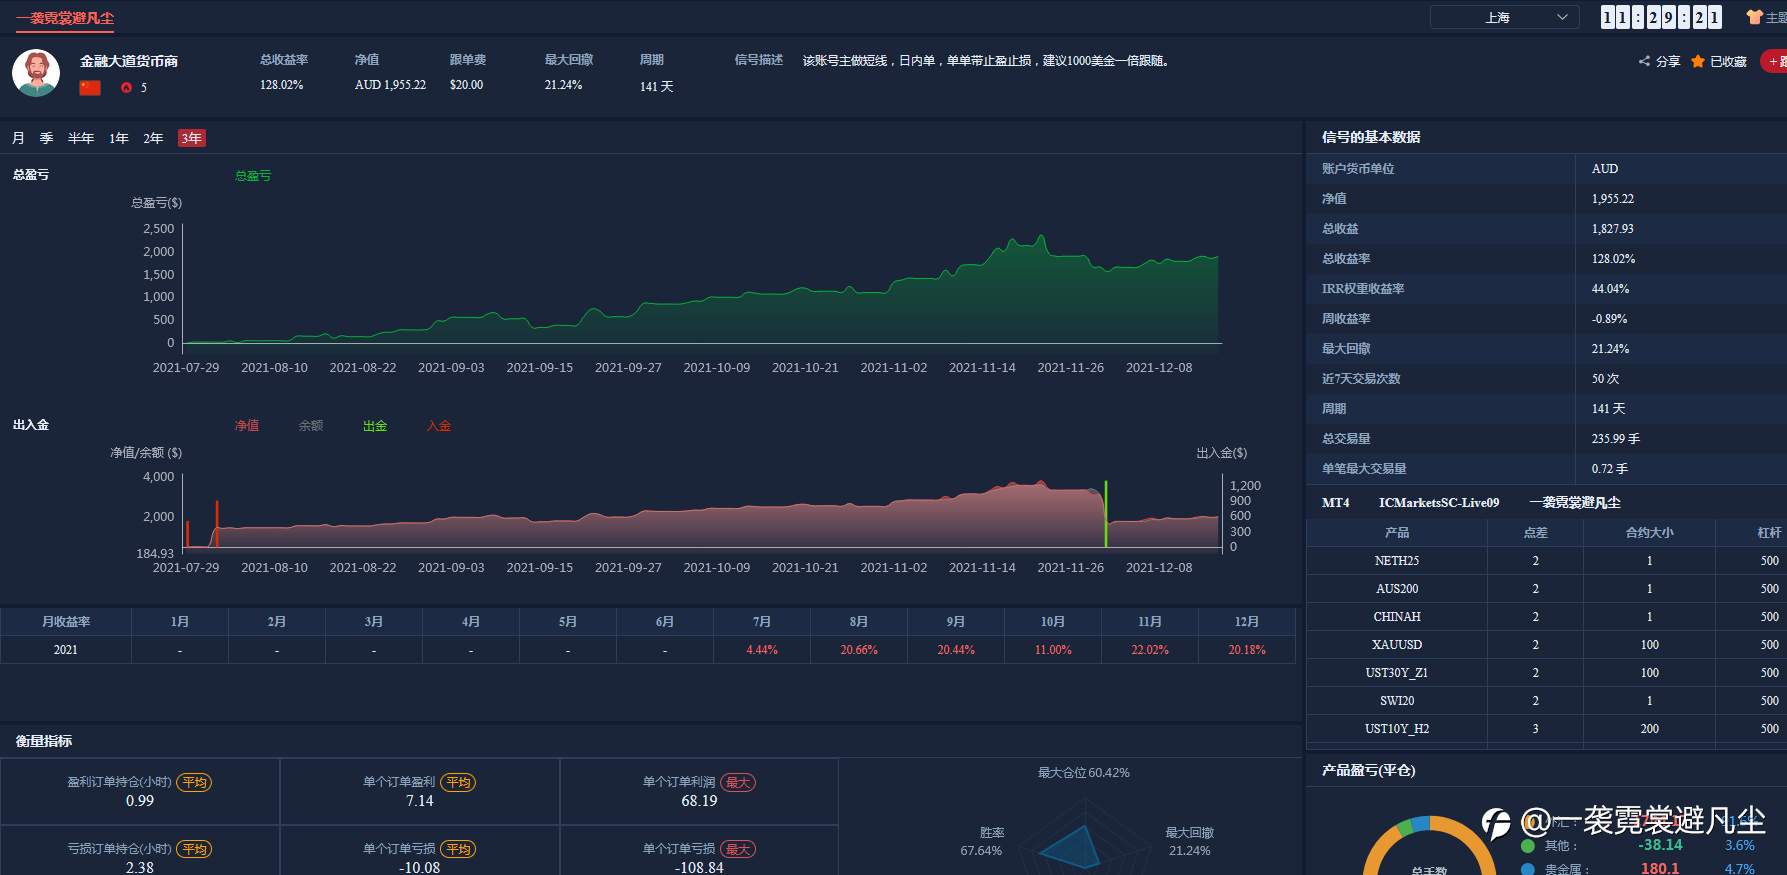Click the red deposit marker on chart
This screenshot has height=875, width=1787.
click(x=217, y=523)
